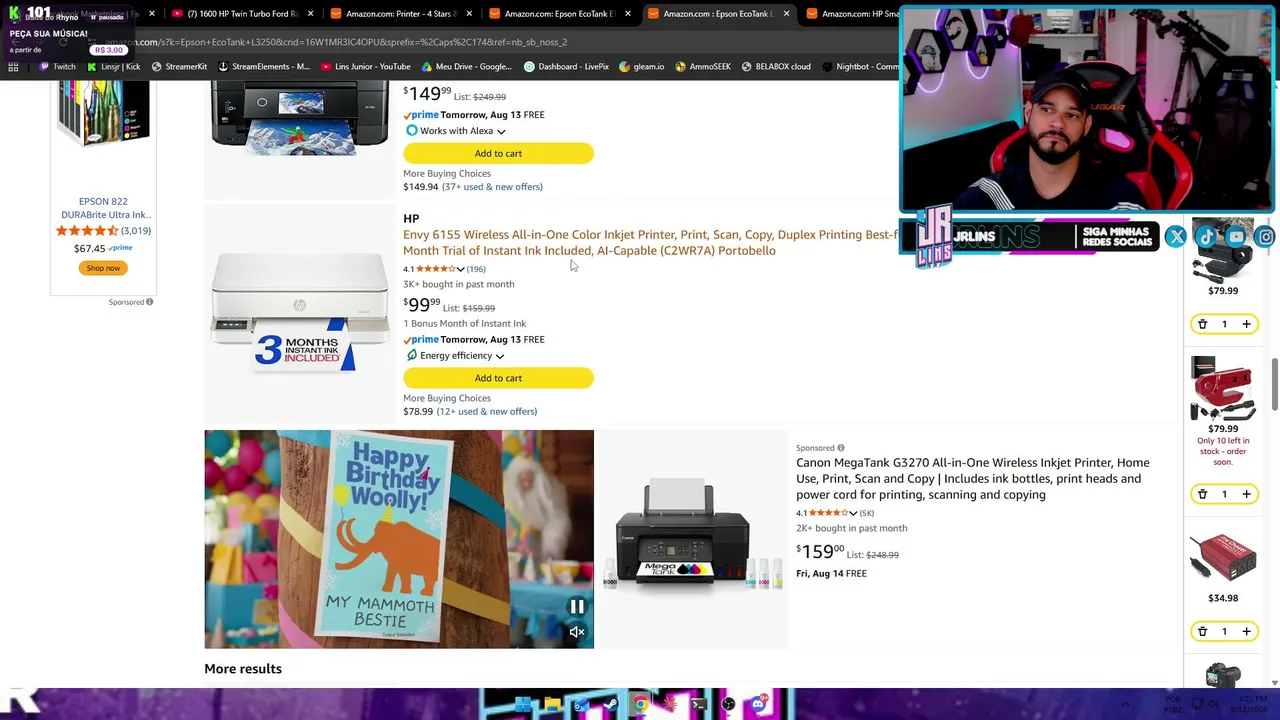Open Canon MegaTank rating breakdown chevron
1280x720 pixels.
(x=853, y=513)
